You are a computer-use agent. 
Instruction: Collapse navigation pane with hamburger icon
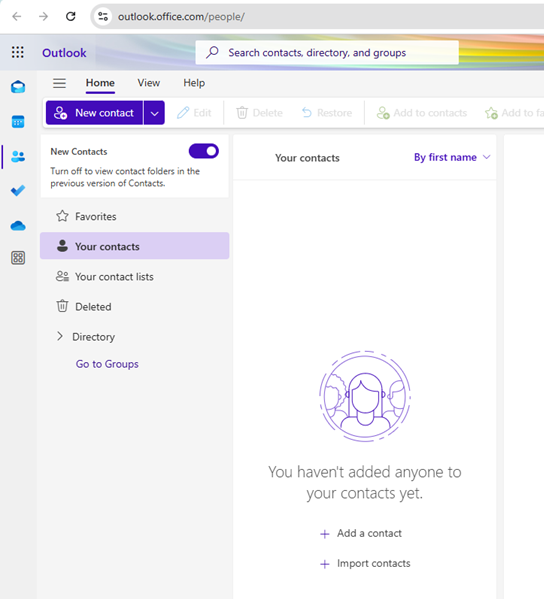point(59,83)
